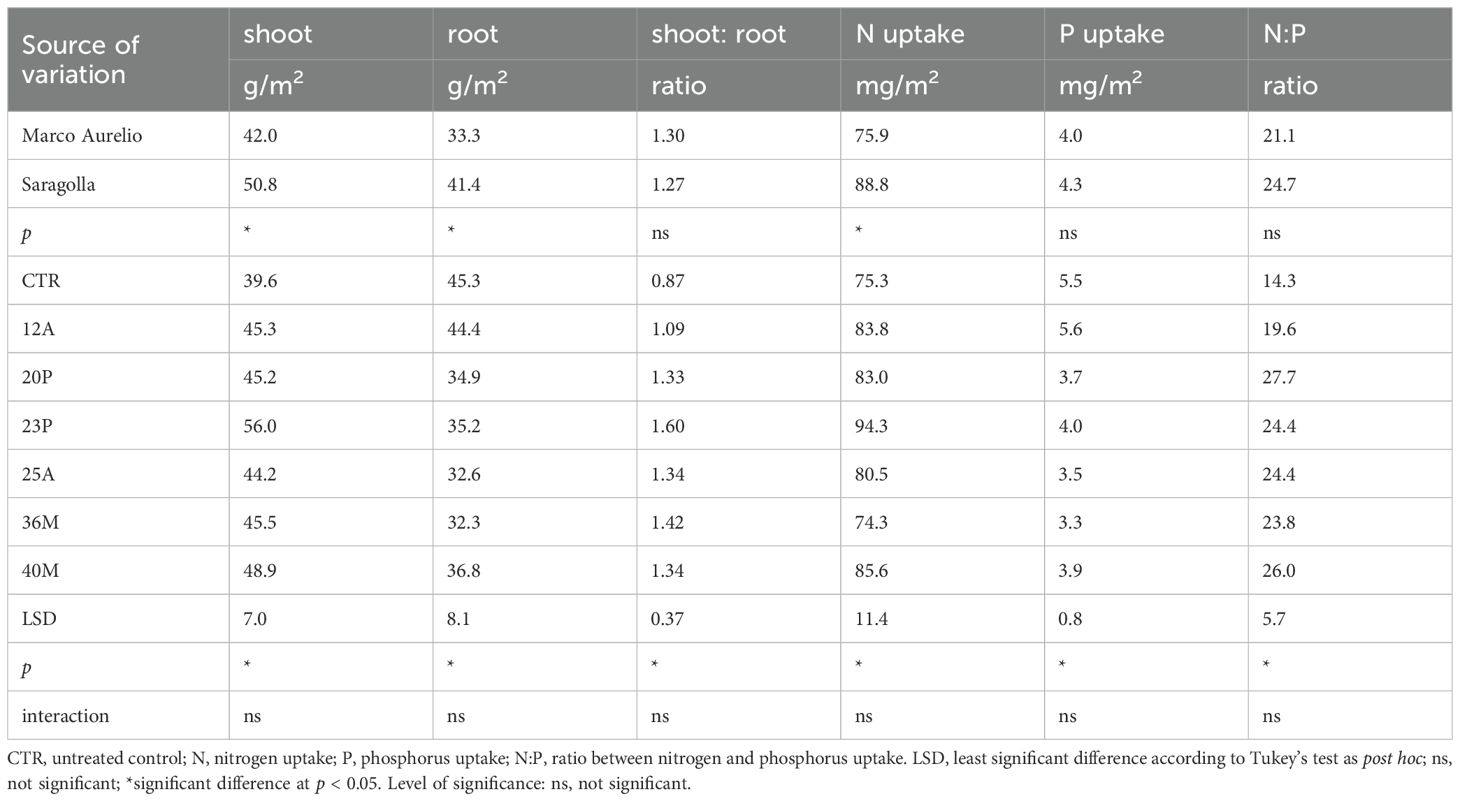Click the 'P uptake' column header
Image resolution: width=1460 pixels, height=801 pixels.
[1113, 34]
